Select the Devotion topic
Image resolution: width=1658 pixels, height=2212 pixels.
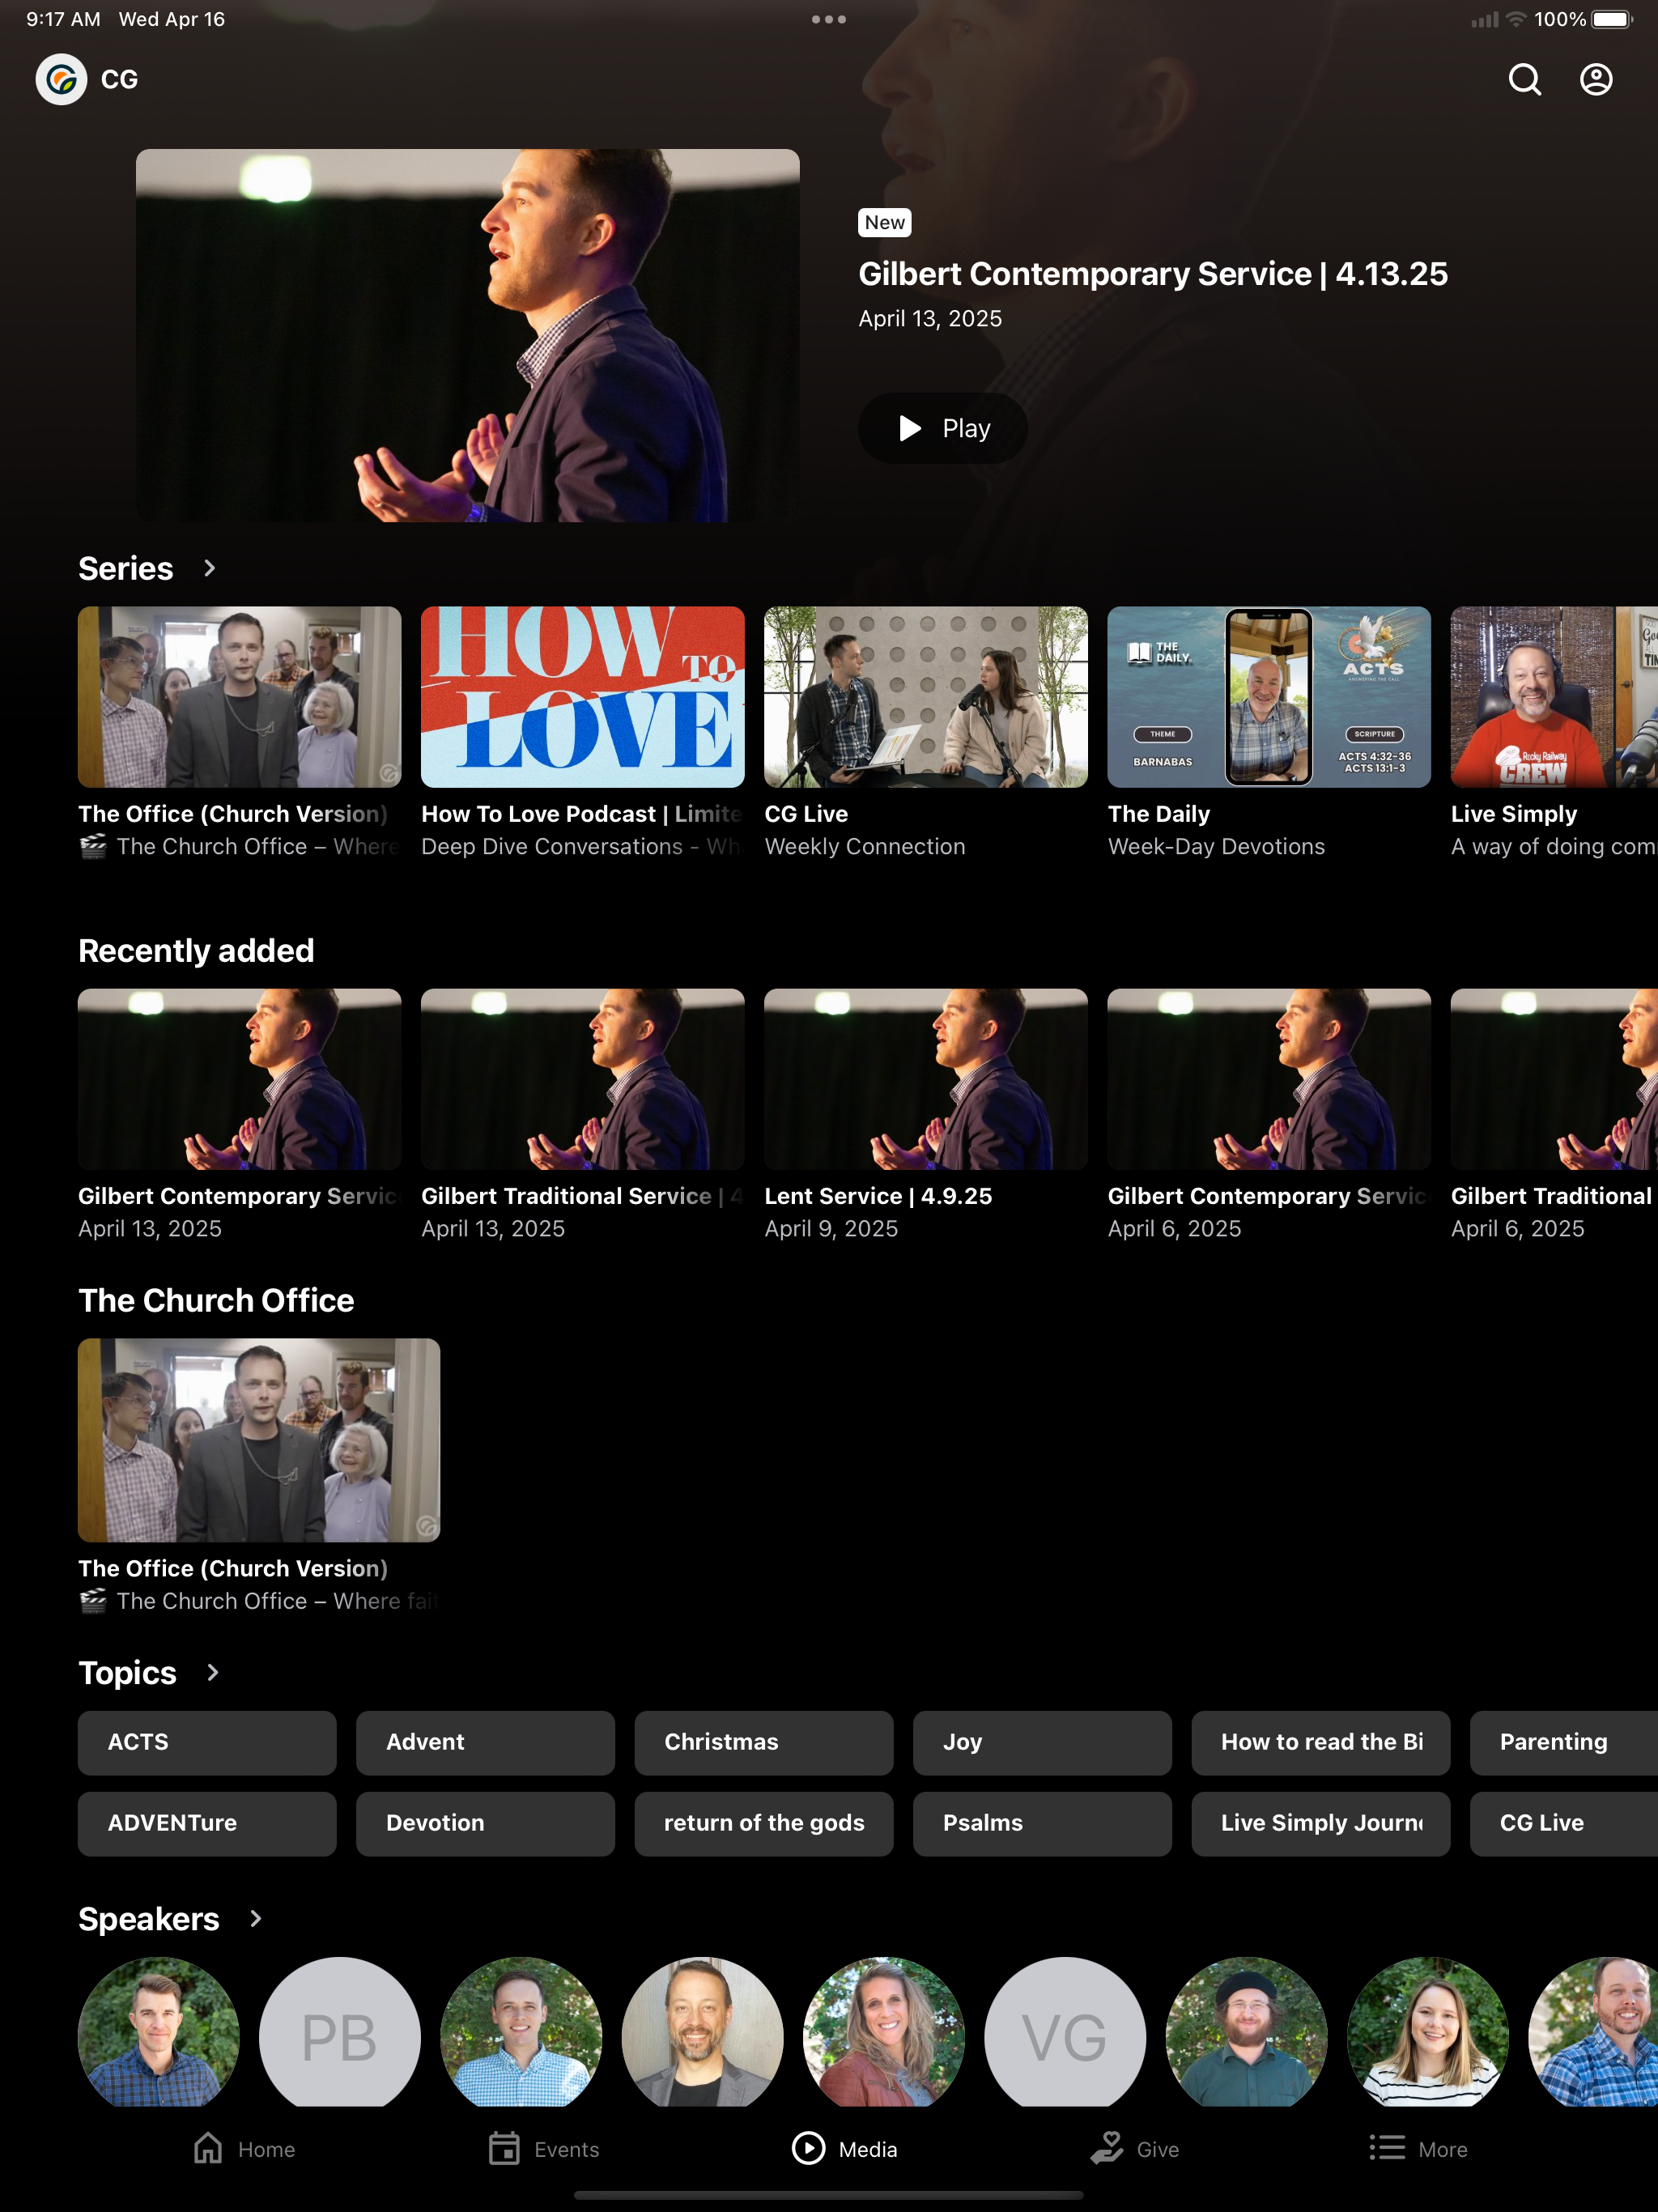(485, 1823)
